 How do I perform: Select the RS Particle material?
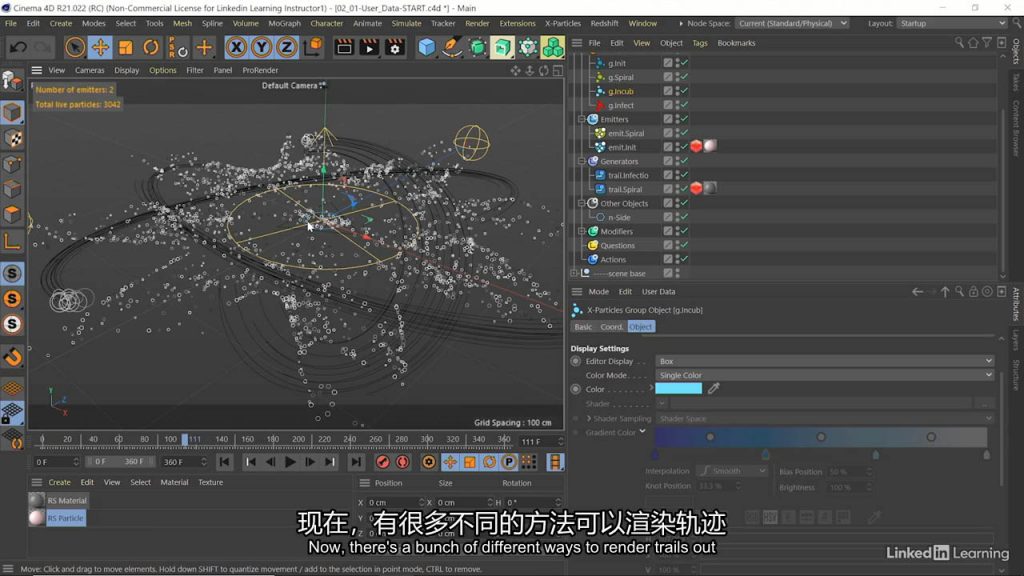[x=65, y=518]
